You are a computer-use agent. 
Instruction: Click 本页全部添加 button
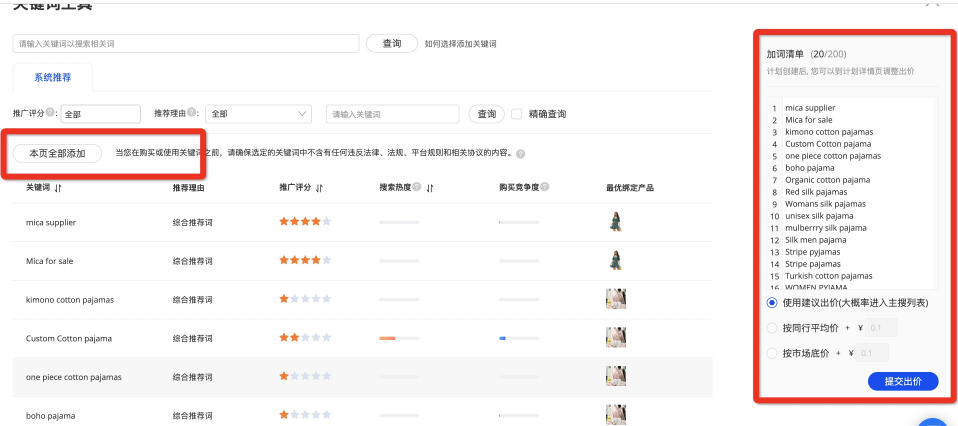coord(57,153)
